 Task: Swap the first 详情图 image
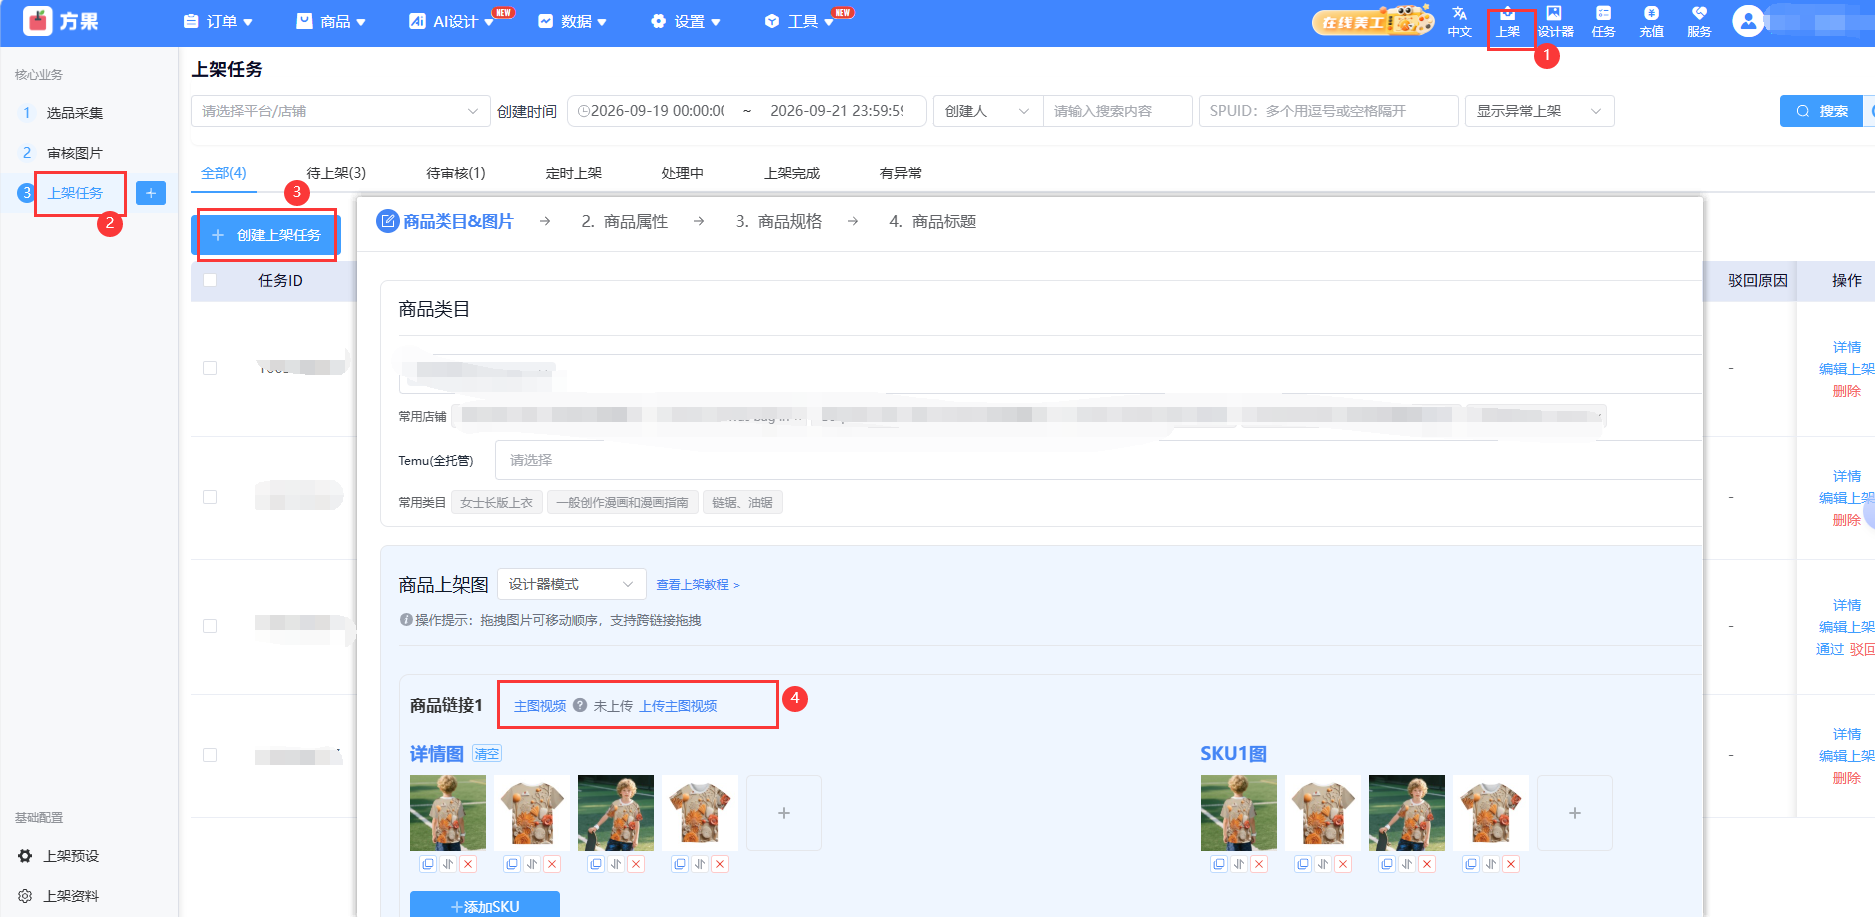[448, 864]
